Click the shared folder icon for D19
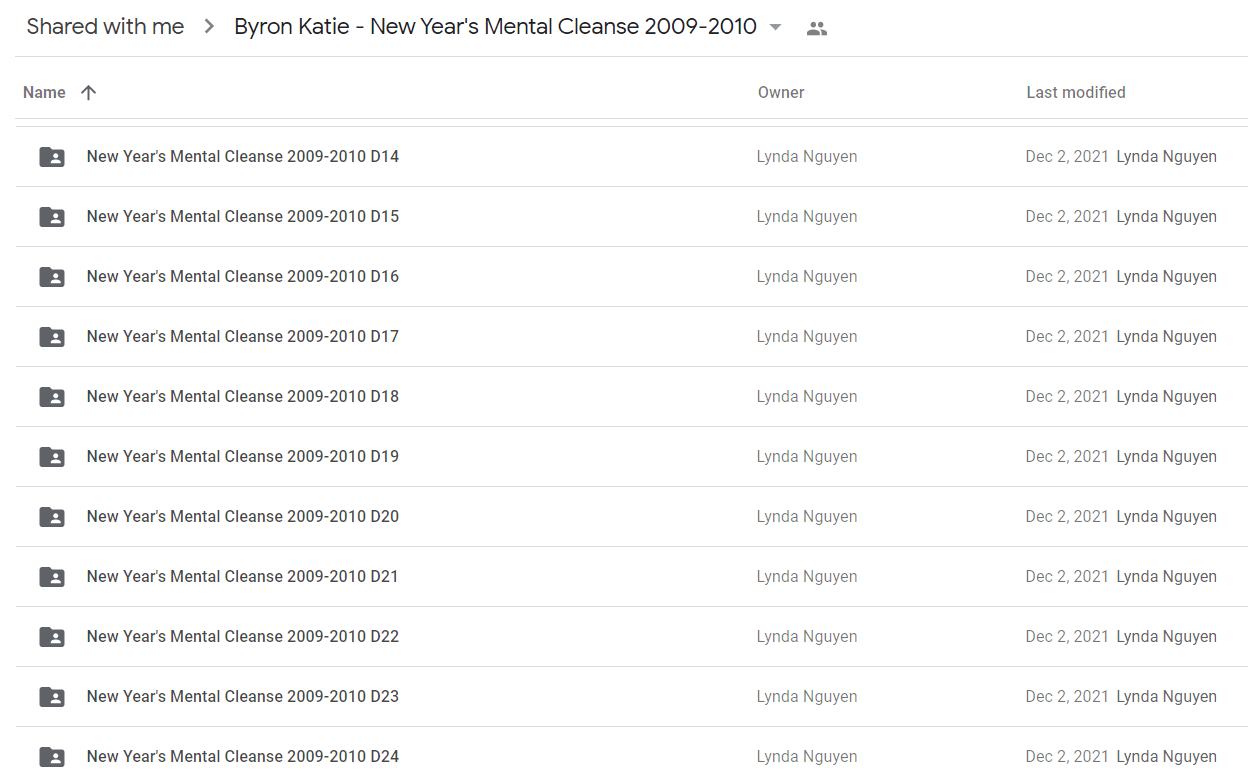 (52, 457)
